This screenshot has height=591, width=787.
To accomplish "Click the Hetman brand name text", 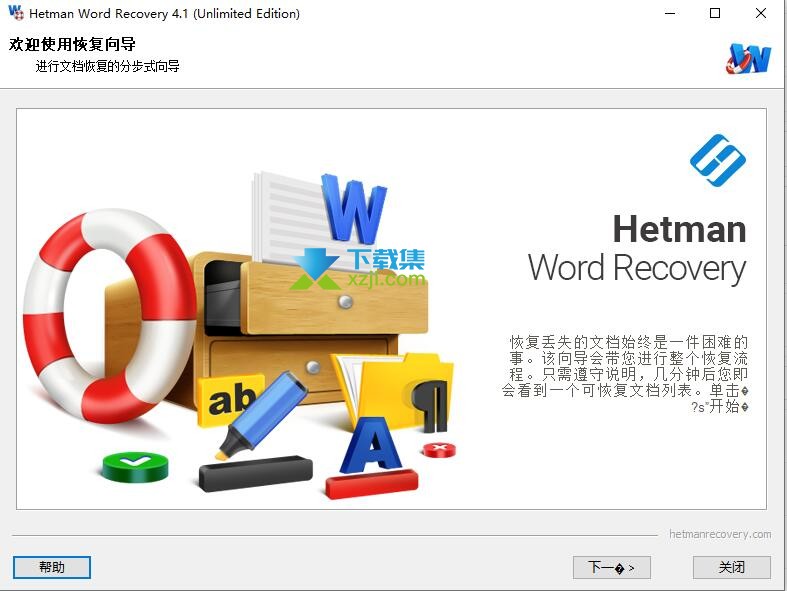I will 679,229.
